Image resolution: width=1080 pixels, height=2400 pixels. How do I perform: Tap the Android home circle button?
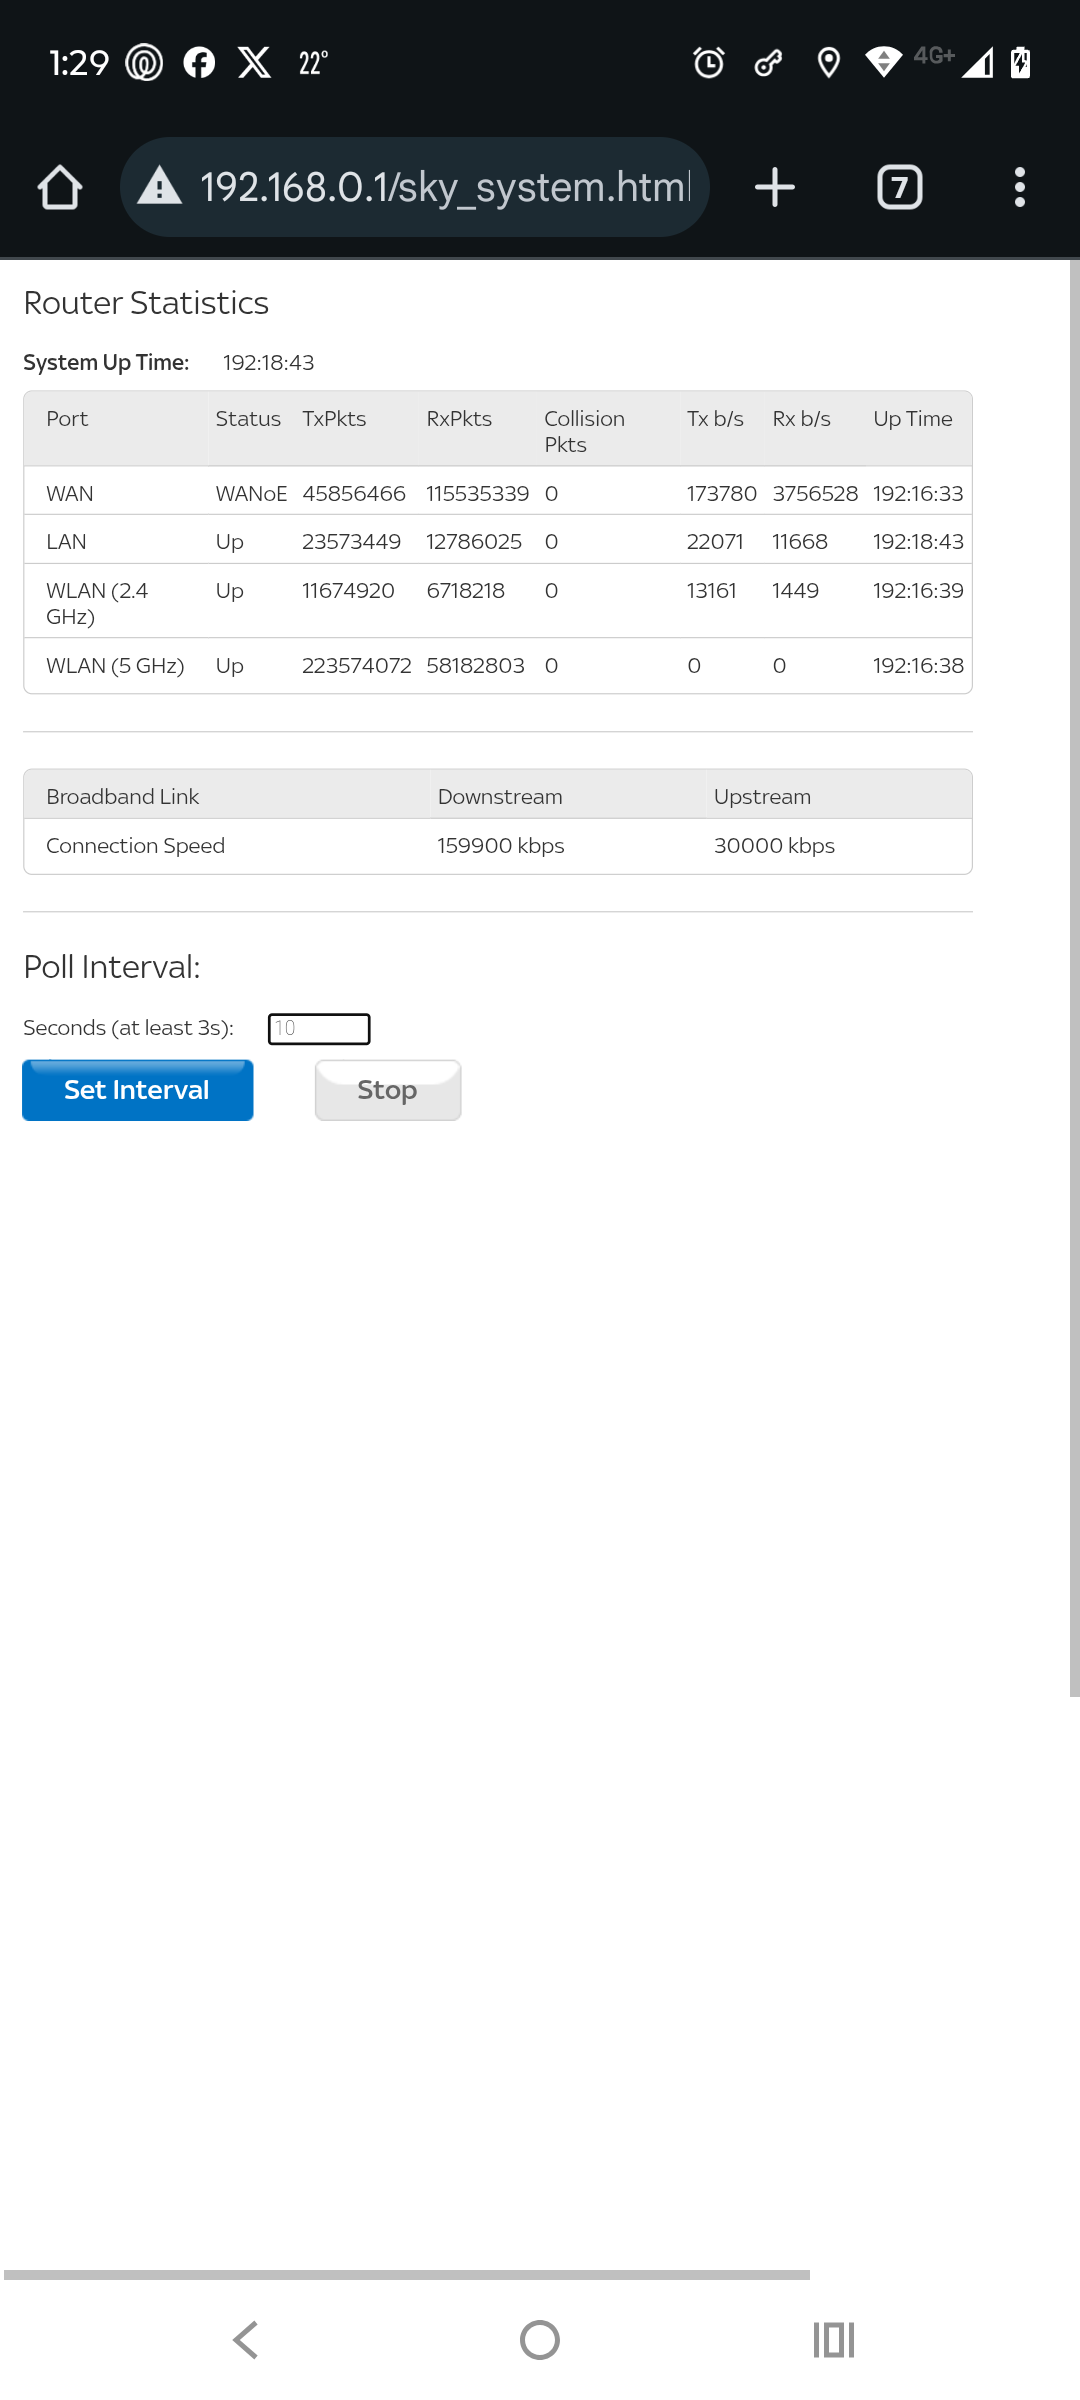(x=540, y=2340)
